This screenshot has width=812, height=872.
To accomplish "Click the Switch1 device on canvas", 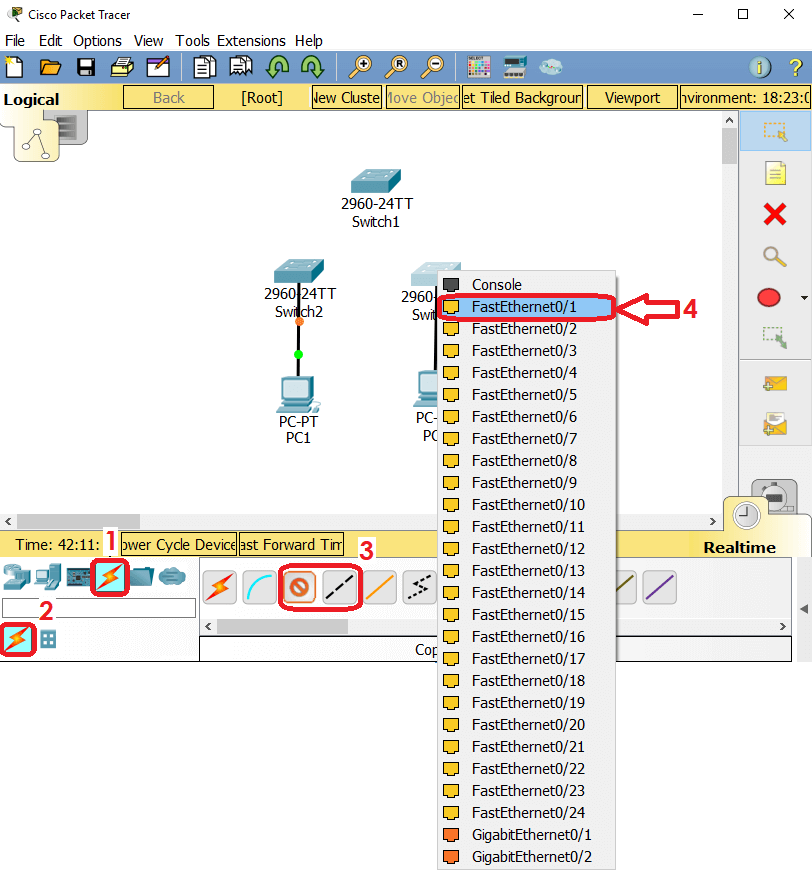I will pyautogui.click(x=376, y=181).
